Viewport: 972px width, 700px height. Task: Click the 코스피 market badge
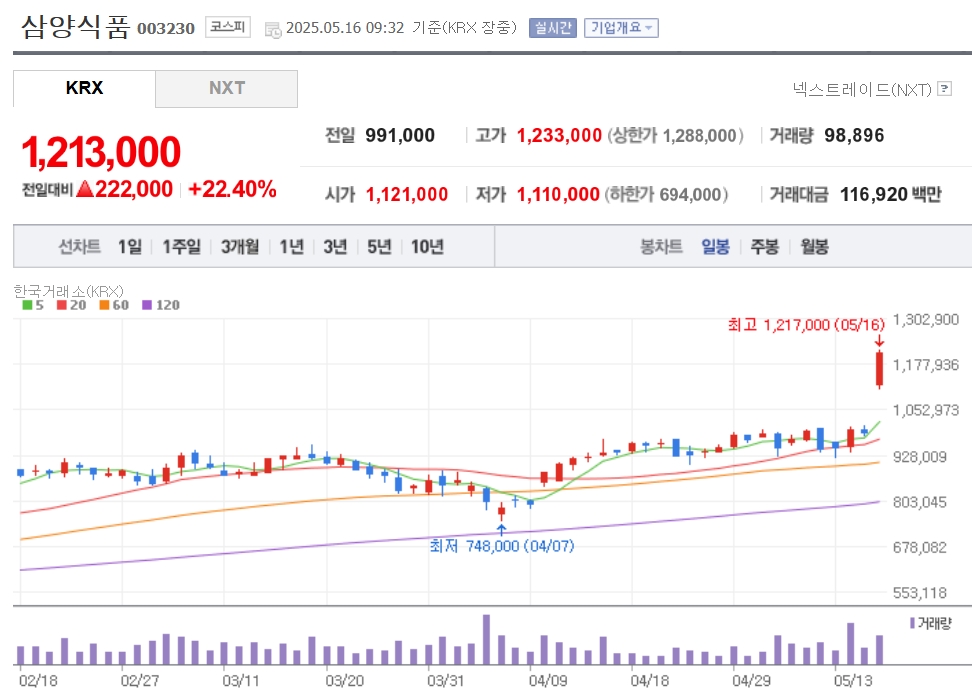[228, 27]
